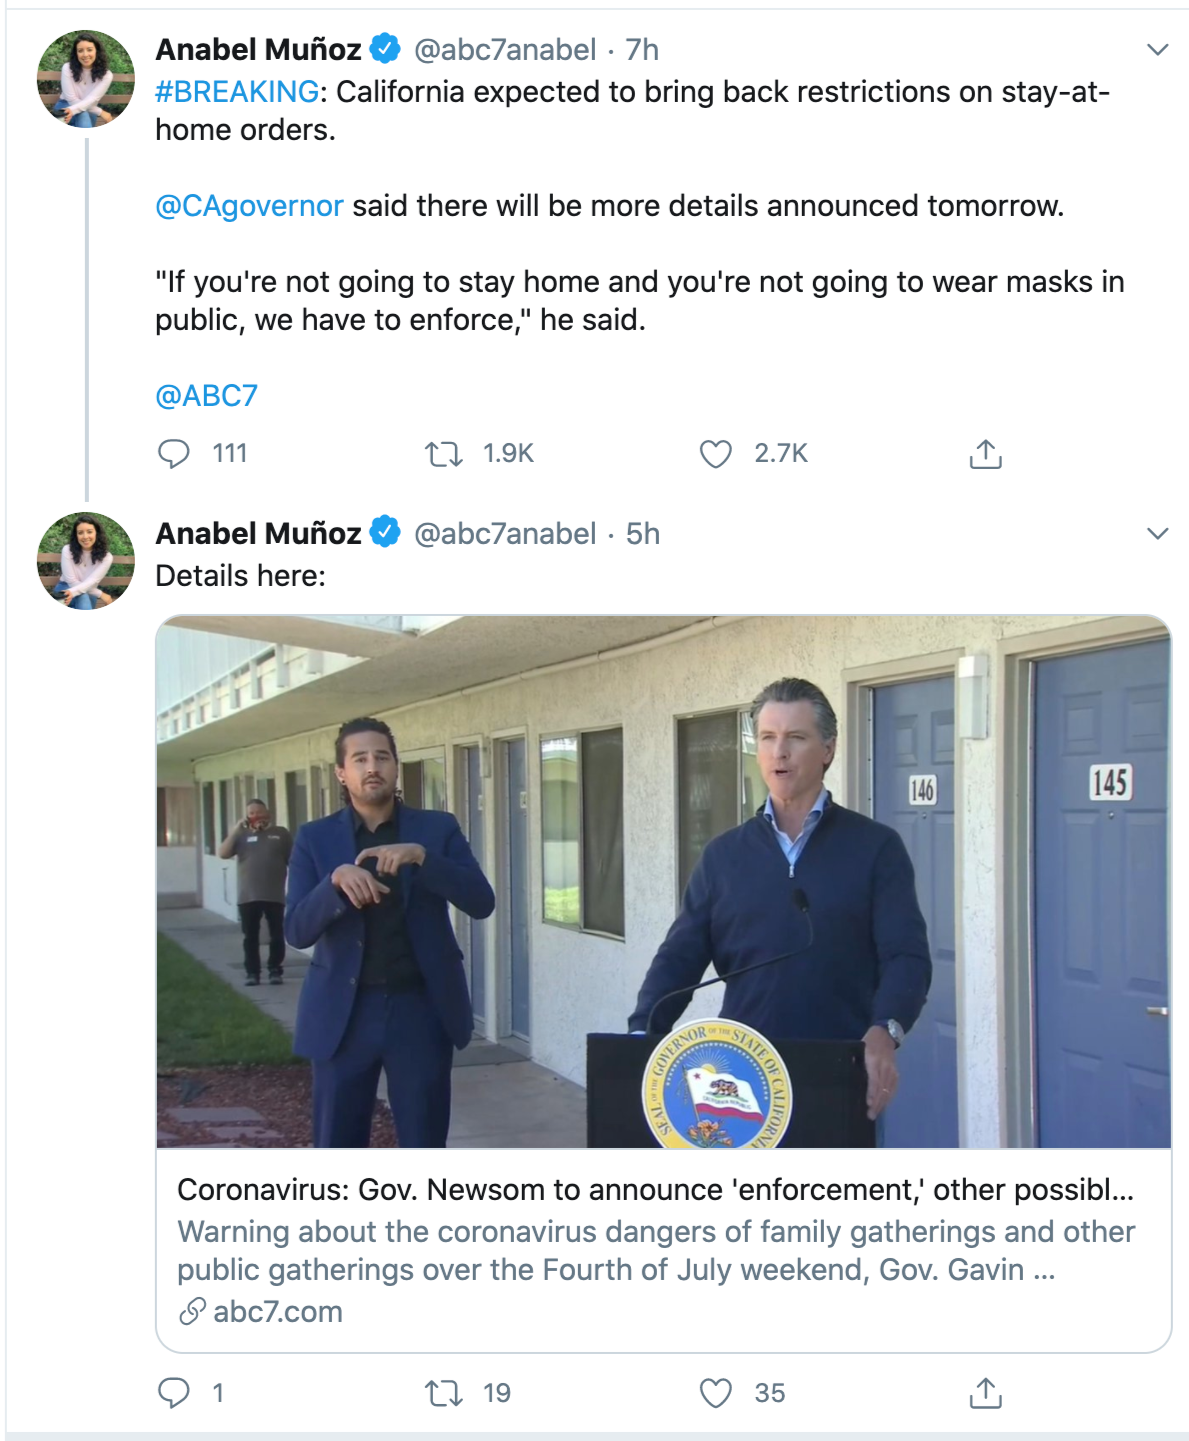
Task: Open the first tweet's more options chevron
Action: pyautogui.click(x=1157, y=50)
